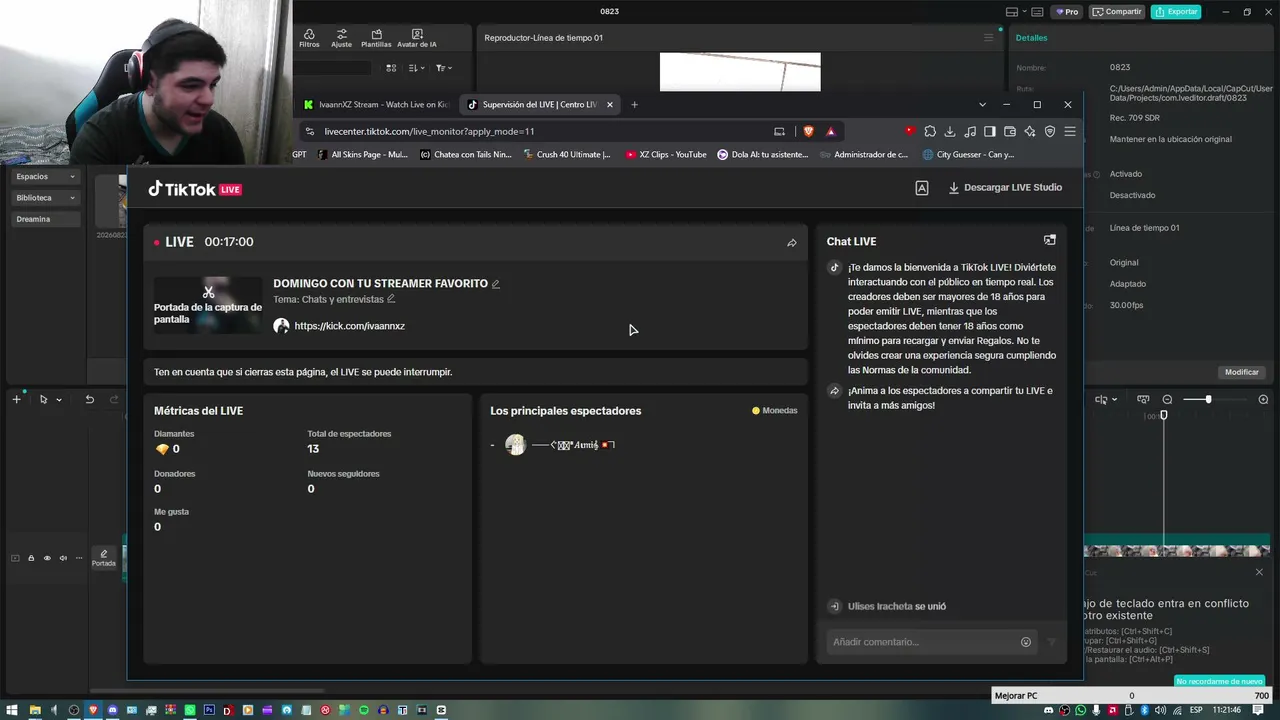
Task: Open Avatar de IA in CapCut
Action: tap(417, 38)
